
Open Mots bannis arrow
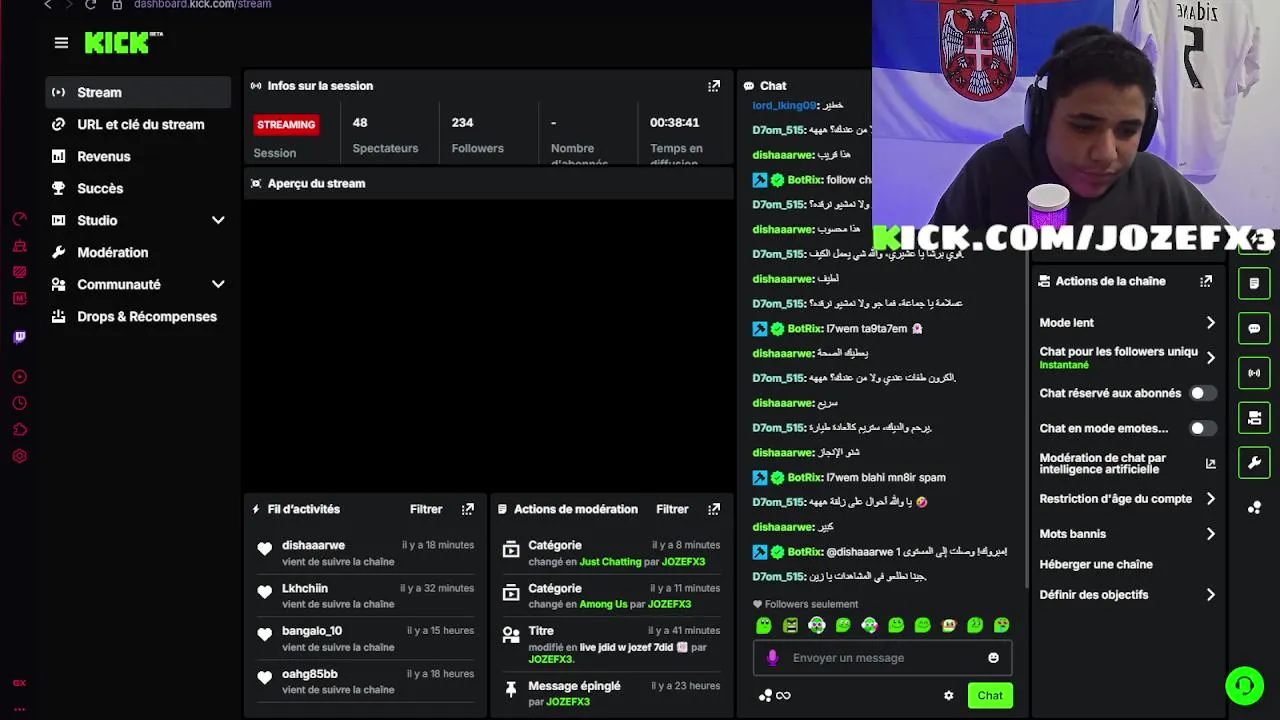pos(1210,534)
